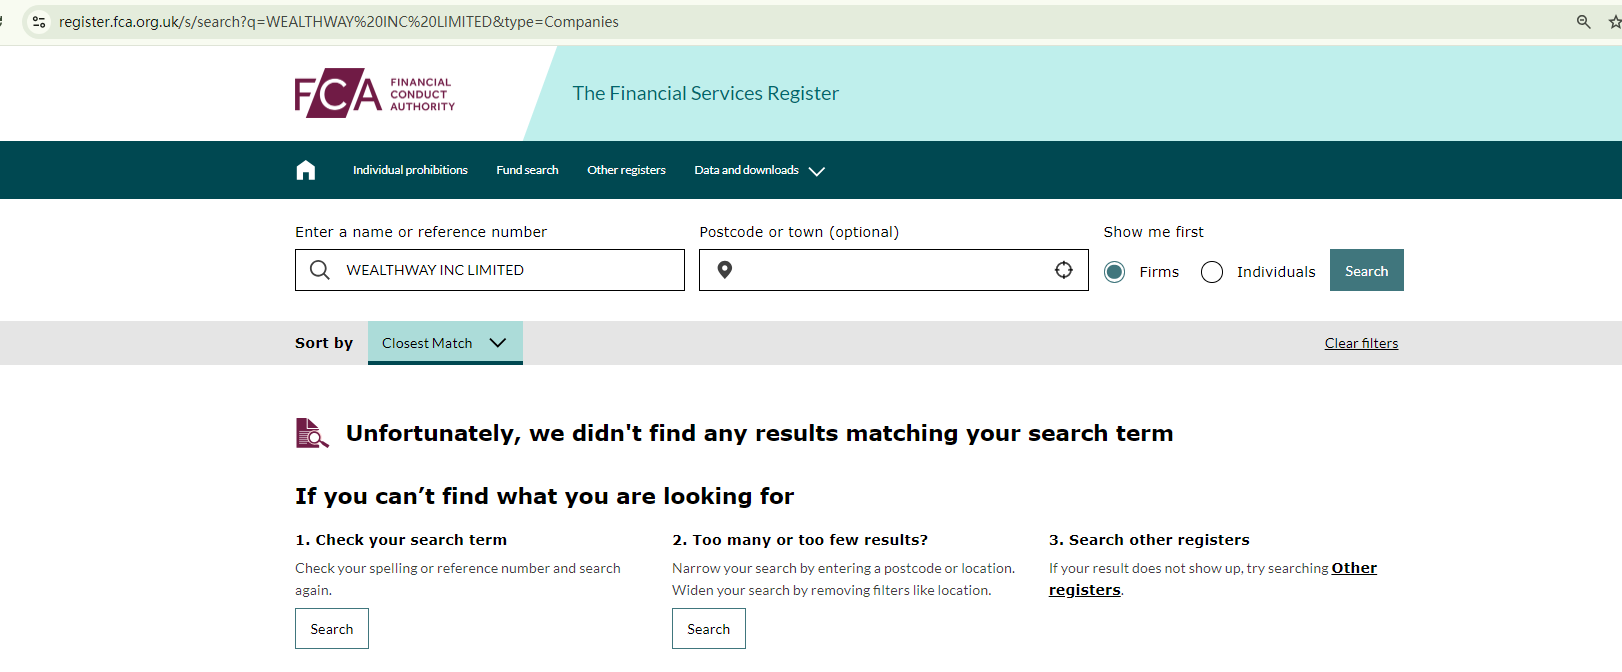Click the no-results document search icon
1622x672 pixels.
[312, 433]
